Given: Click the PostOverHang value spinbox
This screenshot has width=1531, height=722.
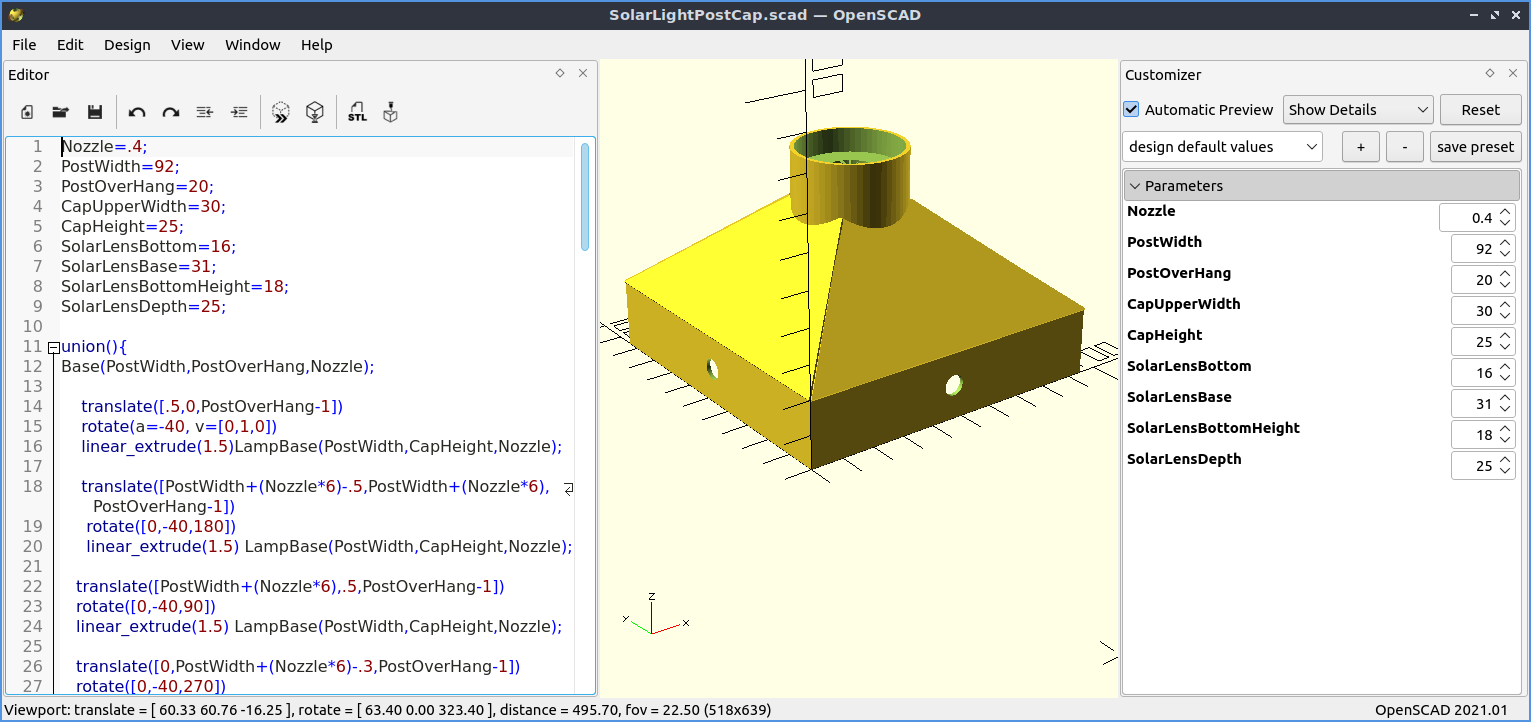Looking at the screenshot, I should click(1483, 280).
